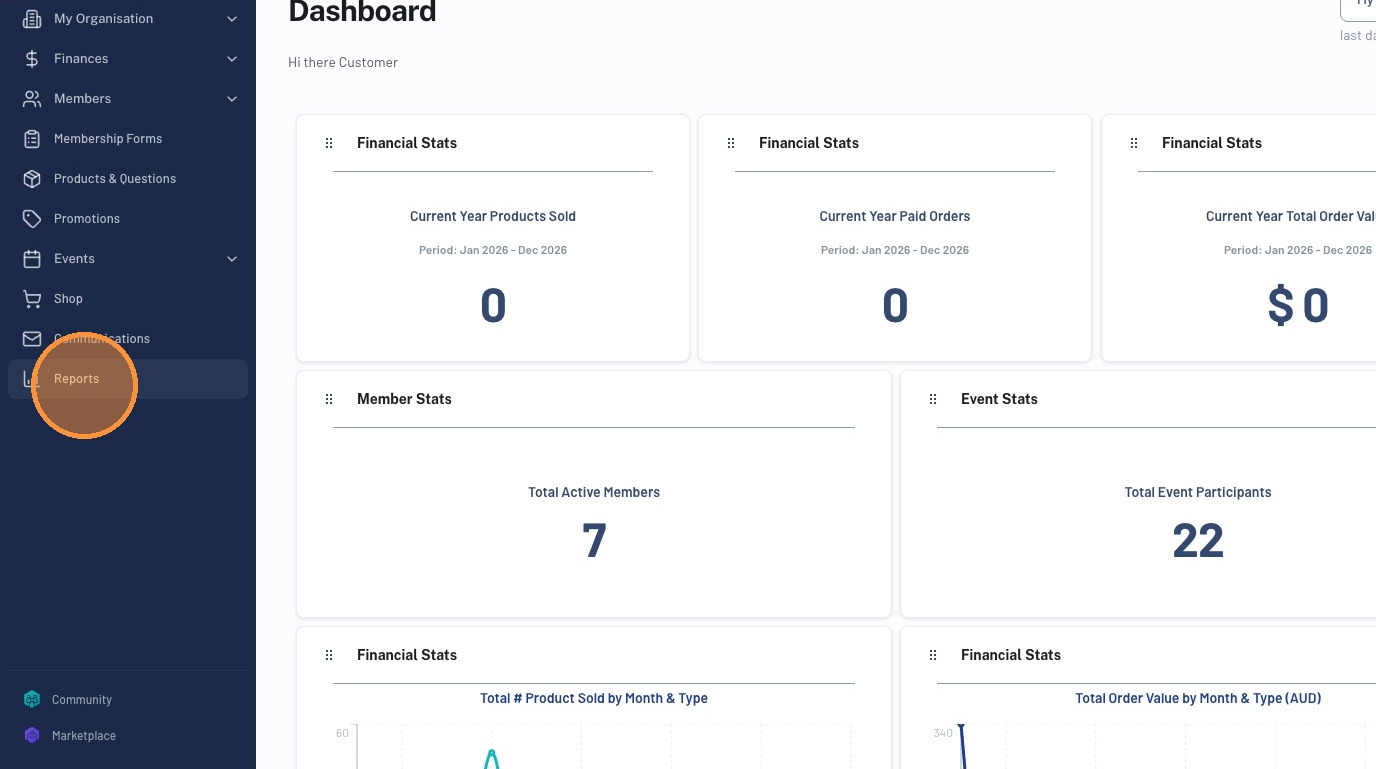Click the Communications envelope icon
Image resolution: width=1376 pixels, height=769 pixels.
tap(32, 339)
